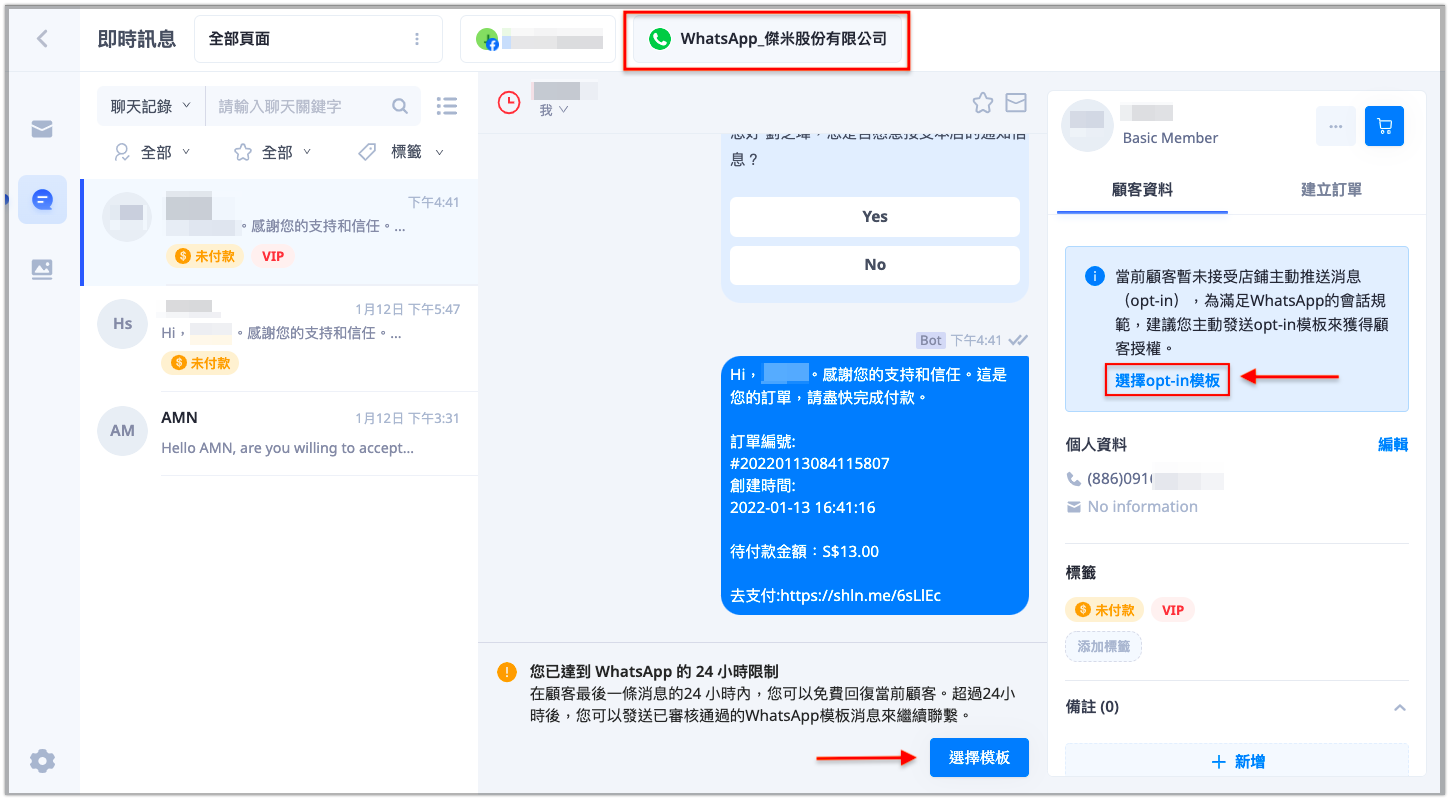
Task: Collapse the 備註 (0) section
Action: [1400, 708]
